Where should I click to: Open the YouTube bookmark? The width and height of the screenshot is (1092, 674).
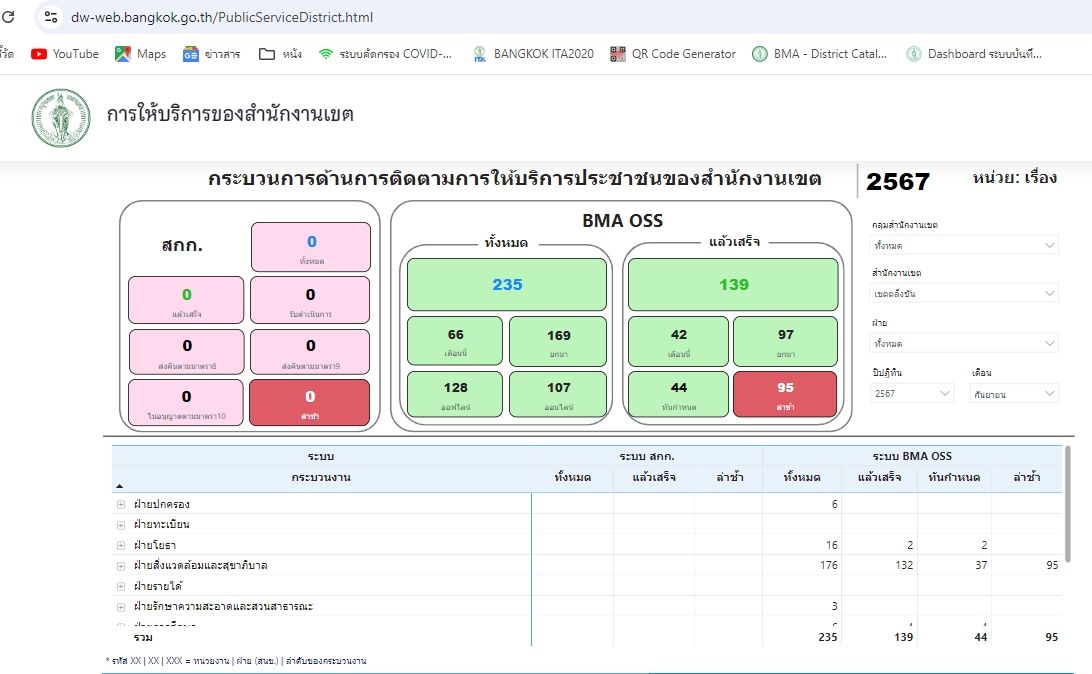(65, 54)
